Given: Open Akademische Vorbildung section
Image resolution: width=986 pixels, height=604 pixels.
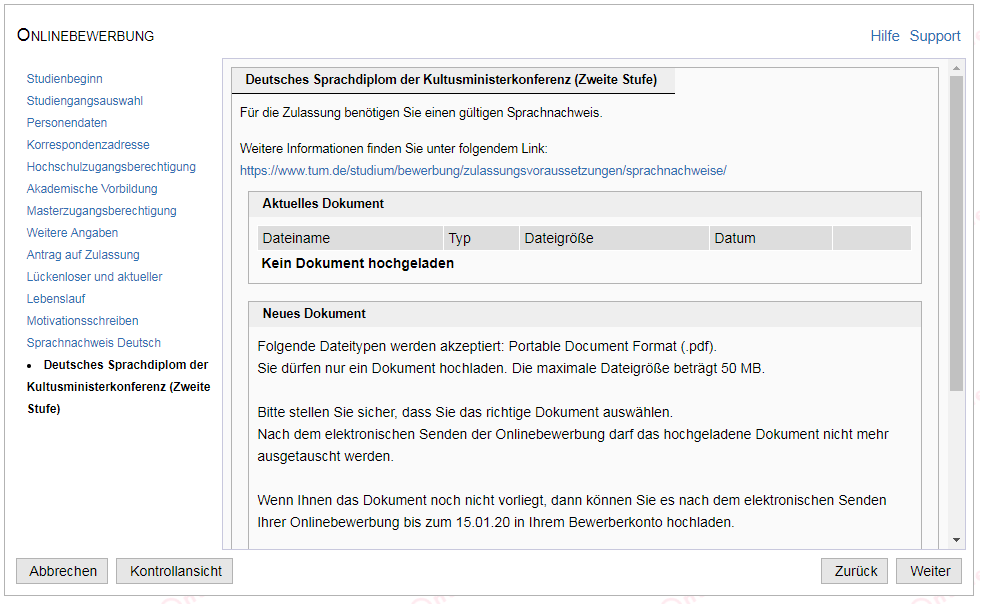Looking at the screenshot, I should [92, 189].
